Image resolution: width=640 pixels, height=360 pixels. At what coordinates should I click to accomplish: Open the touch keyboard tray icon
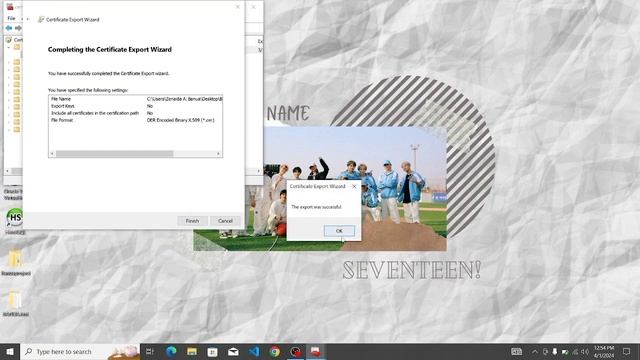click(x=517, y=351)
